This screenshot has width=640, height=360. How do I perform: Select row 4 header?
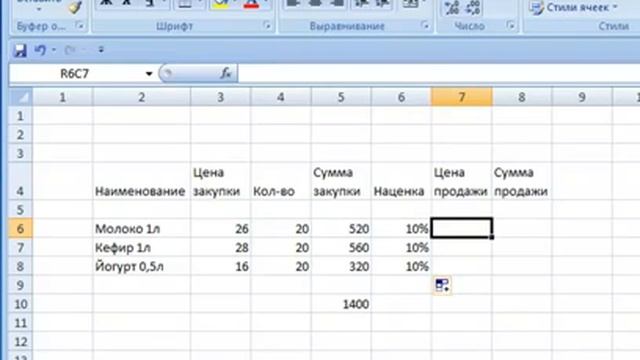click(20, 181)
